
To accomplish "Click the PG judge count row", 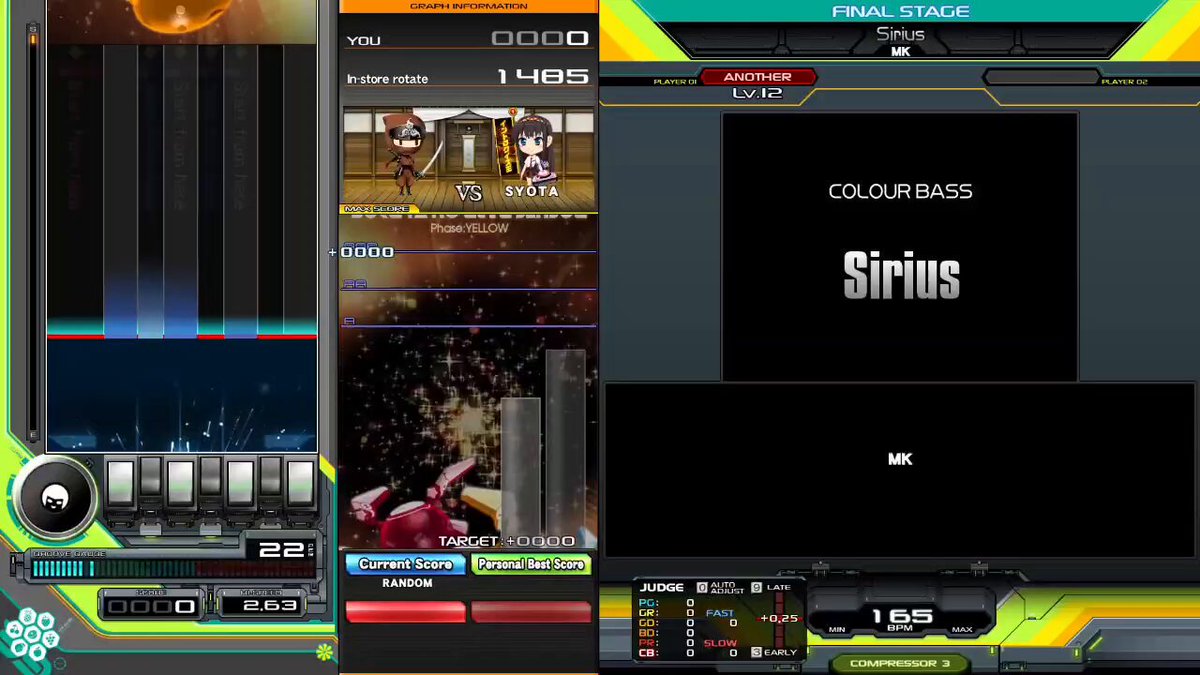I will point(666,603).
